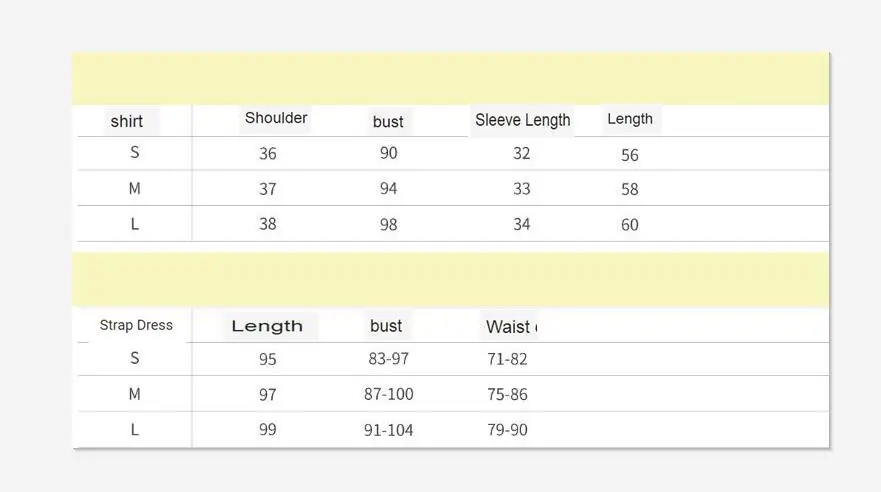Select the Shoulder column header
881x492 pixels.
click(x=276, y=118)
